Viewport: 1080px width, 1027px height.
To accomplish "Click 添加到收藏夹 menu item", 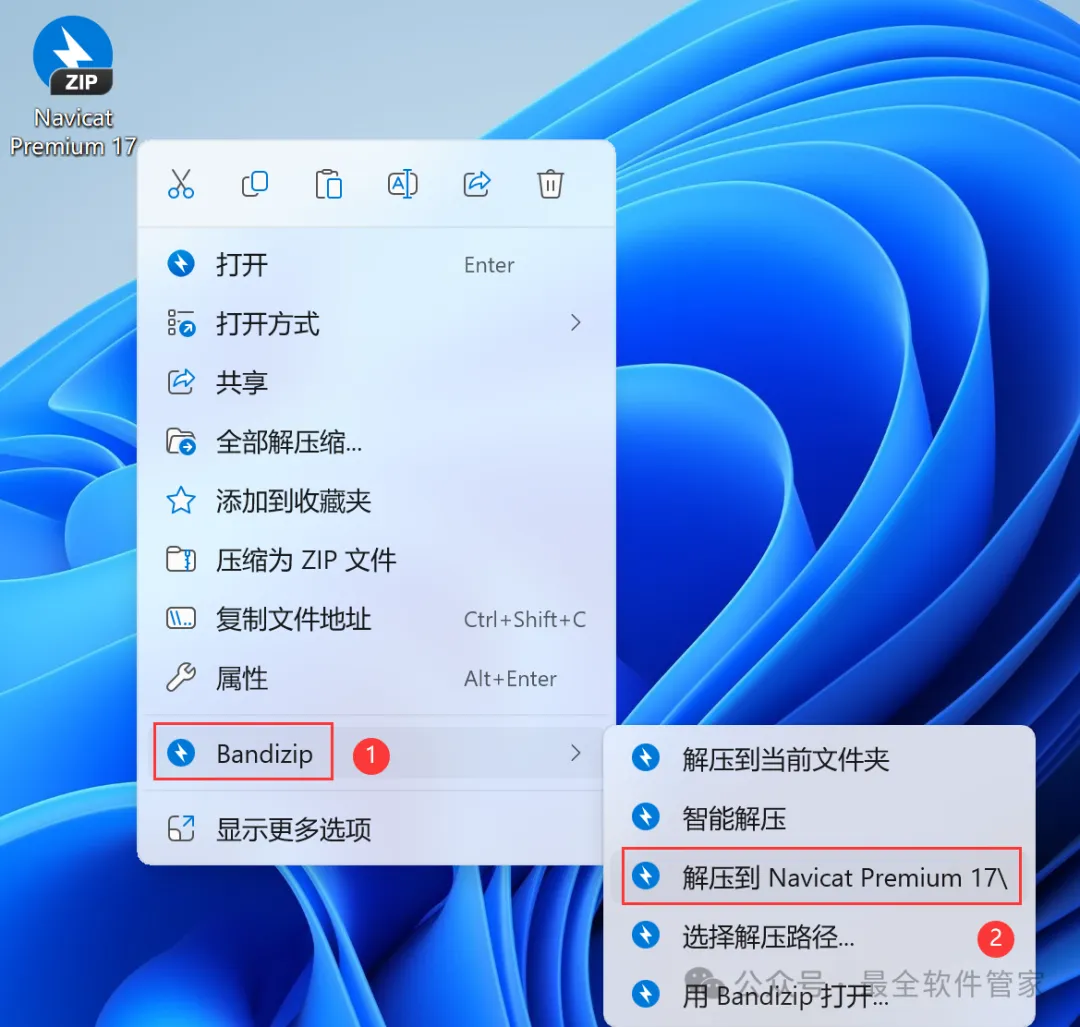I will 376,501.
